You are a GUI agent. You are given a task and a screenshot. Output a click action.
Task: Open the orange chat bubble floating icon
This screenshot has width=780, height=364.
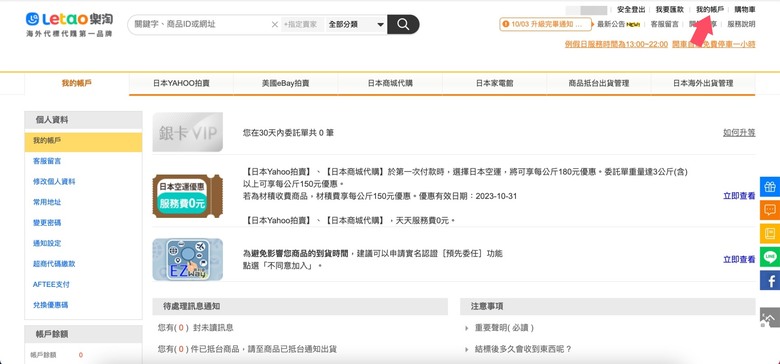click(770, 210)
